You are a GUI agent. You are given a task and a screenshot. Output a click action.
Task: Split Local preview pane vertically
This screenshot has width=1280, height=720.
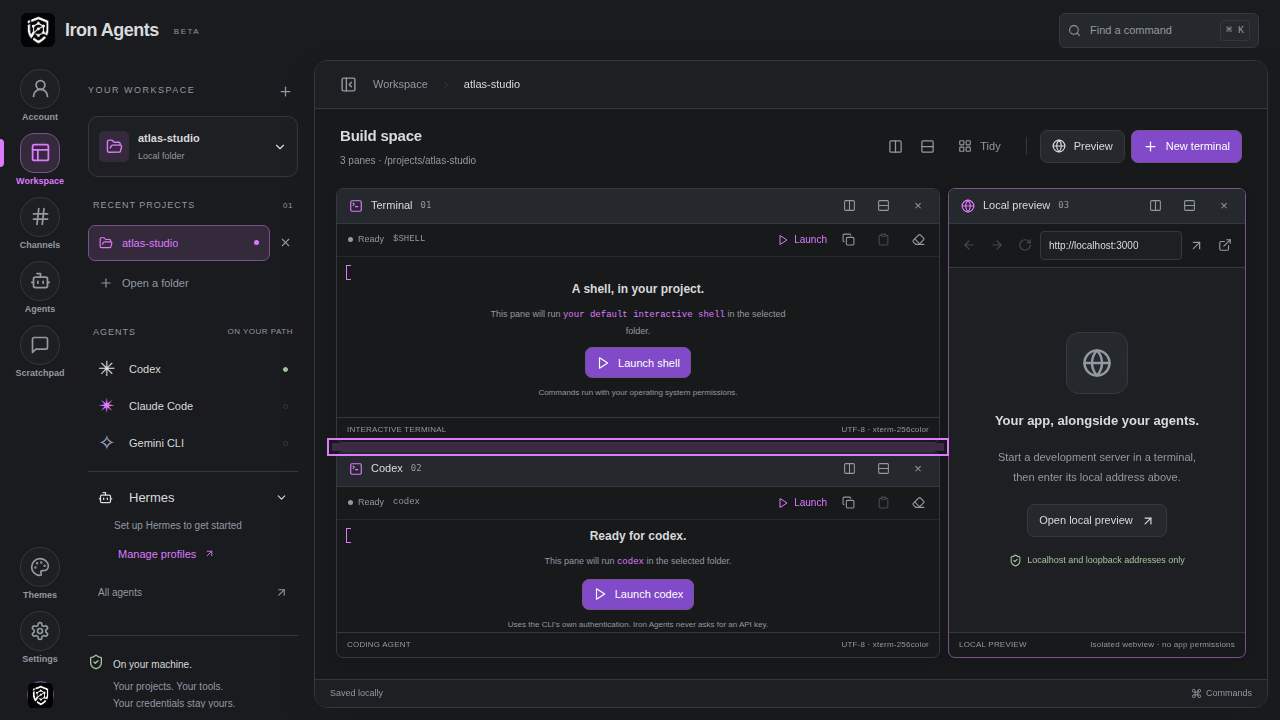coord(1155,205)
